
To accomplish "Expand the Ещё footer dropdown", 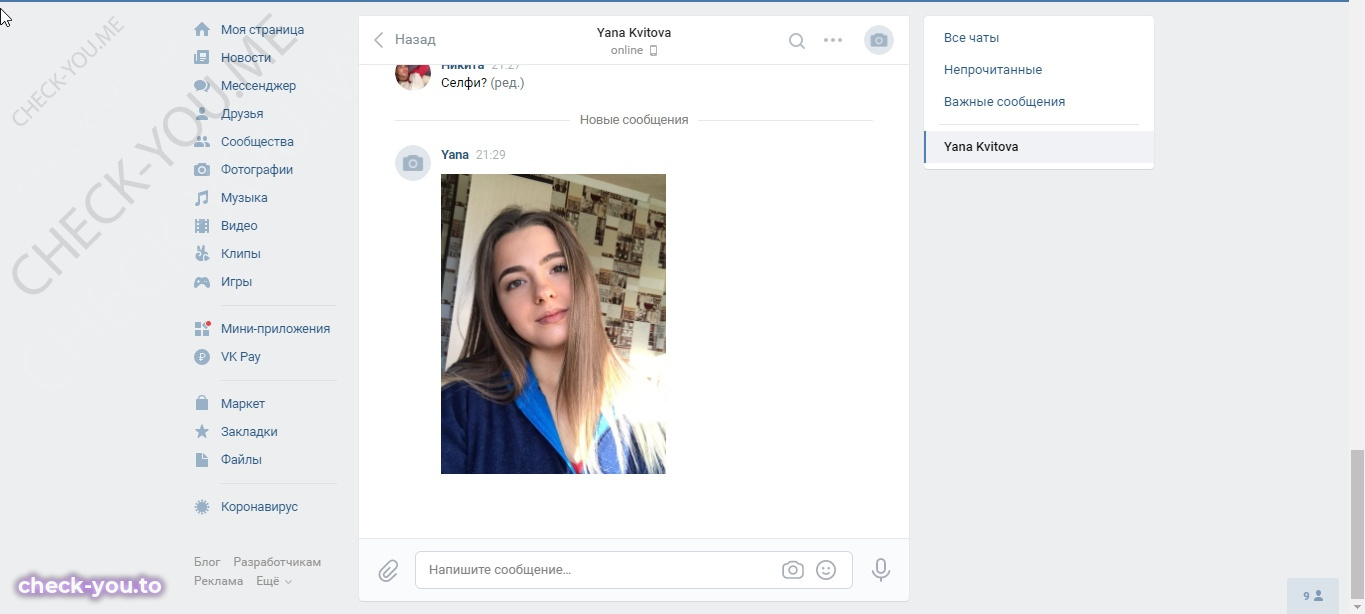I will click(x=273, y=581).
